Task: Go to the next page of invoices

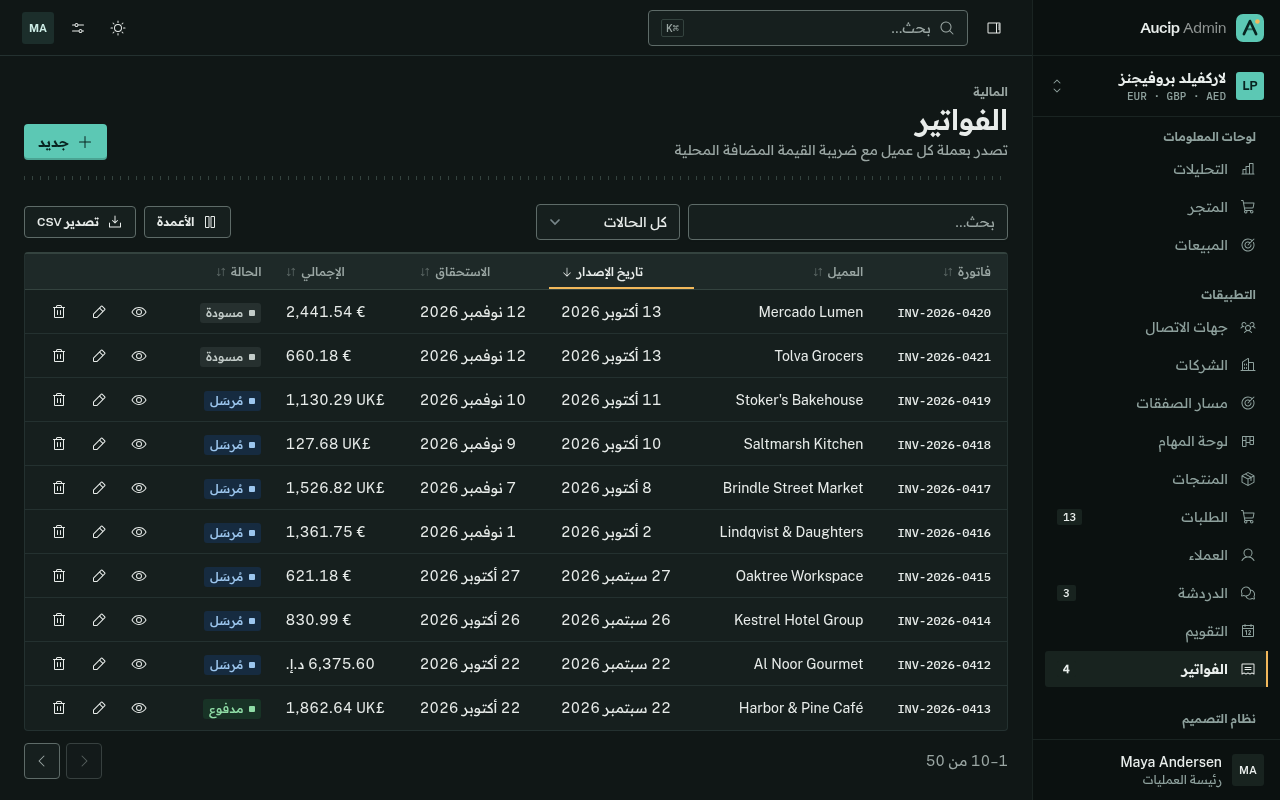Action: coord(42,761)
